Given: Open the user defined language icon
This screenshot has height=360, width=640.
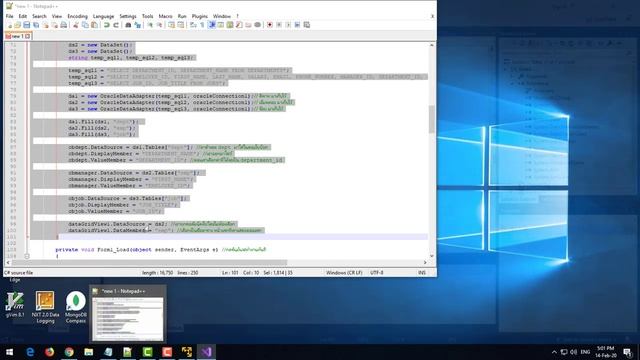Looking at the screenshot, I should click(x=220, y=25).
